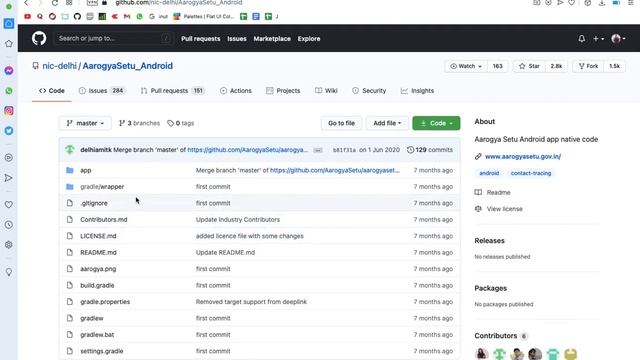Open WhatsApp in the Opera sidebar
This screenshot has height=360, width=640.
coord(9,91)
